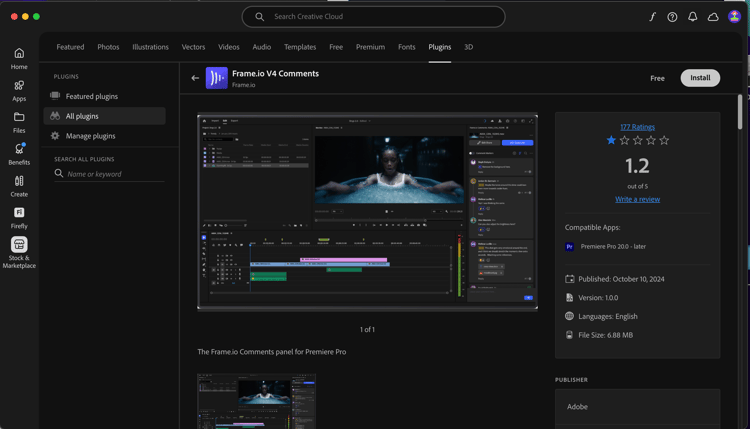Click the notifications bell icon
Screen dimensions: 750x429
click(692, 17)
